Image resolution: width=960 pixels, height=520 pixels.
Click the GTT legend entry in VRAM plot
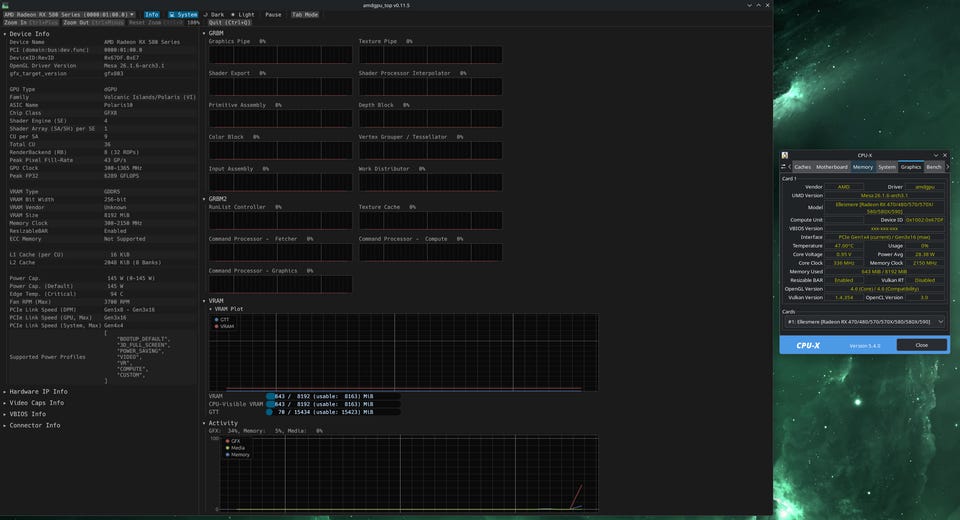[222, 320]
